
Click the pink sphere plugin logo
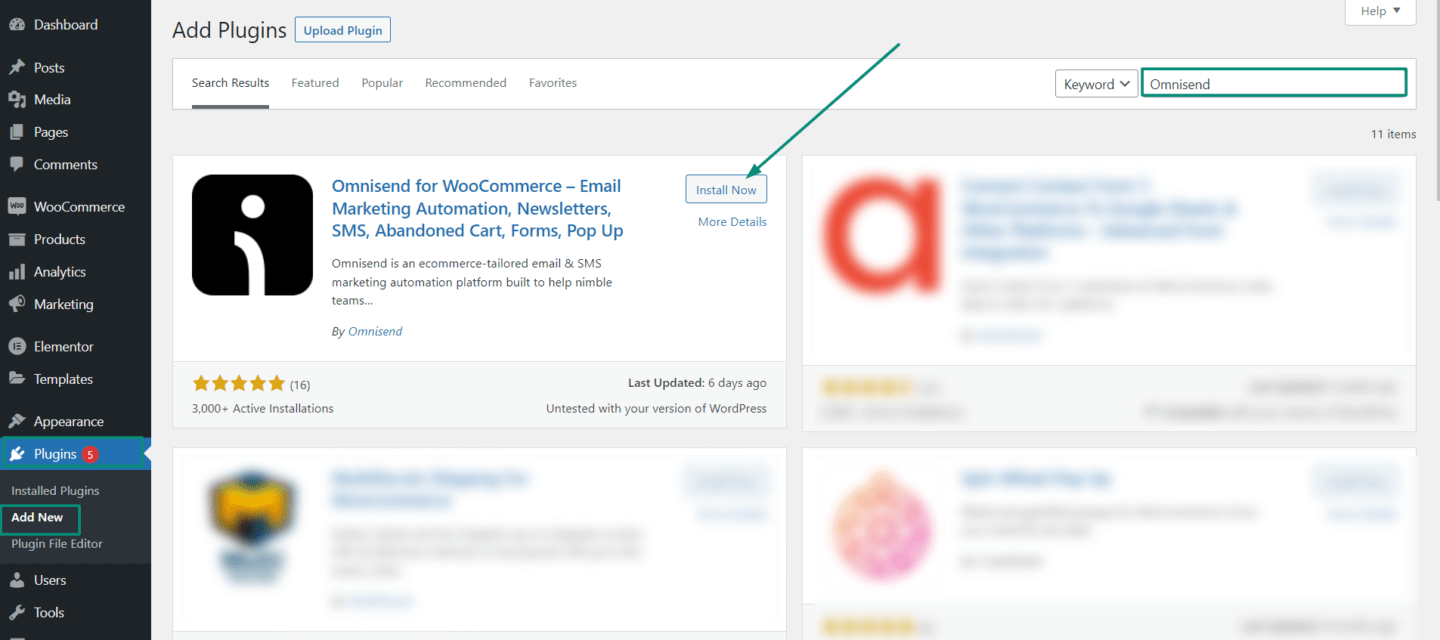(x=882, y=525)
